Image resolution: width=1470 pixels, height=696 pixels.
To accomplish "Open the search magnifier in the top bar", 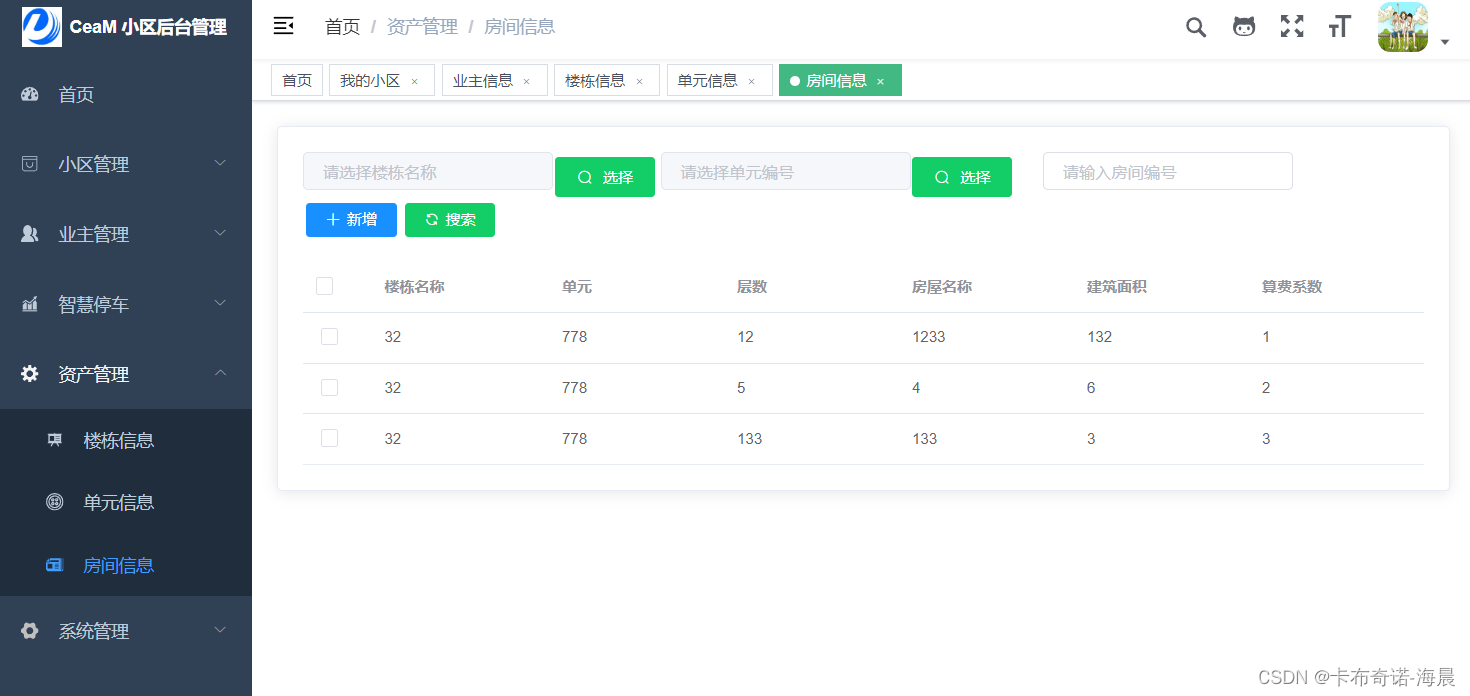I will 1195,27.
